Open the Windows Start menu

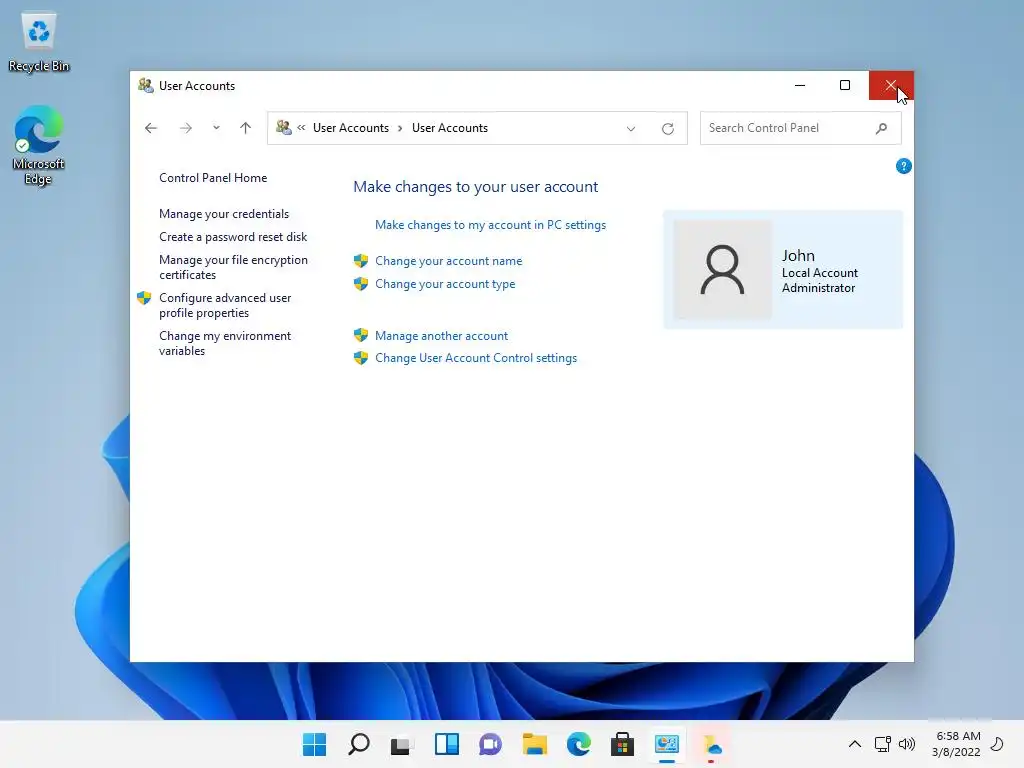click(315, 744)
